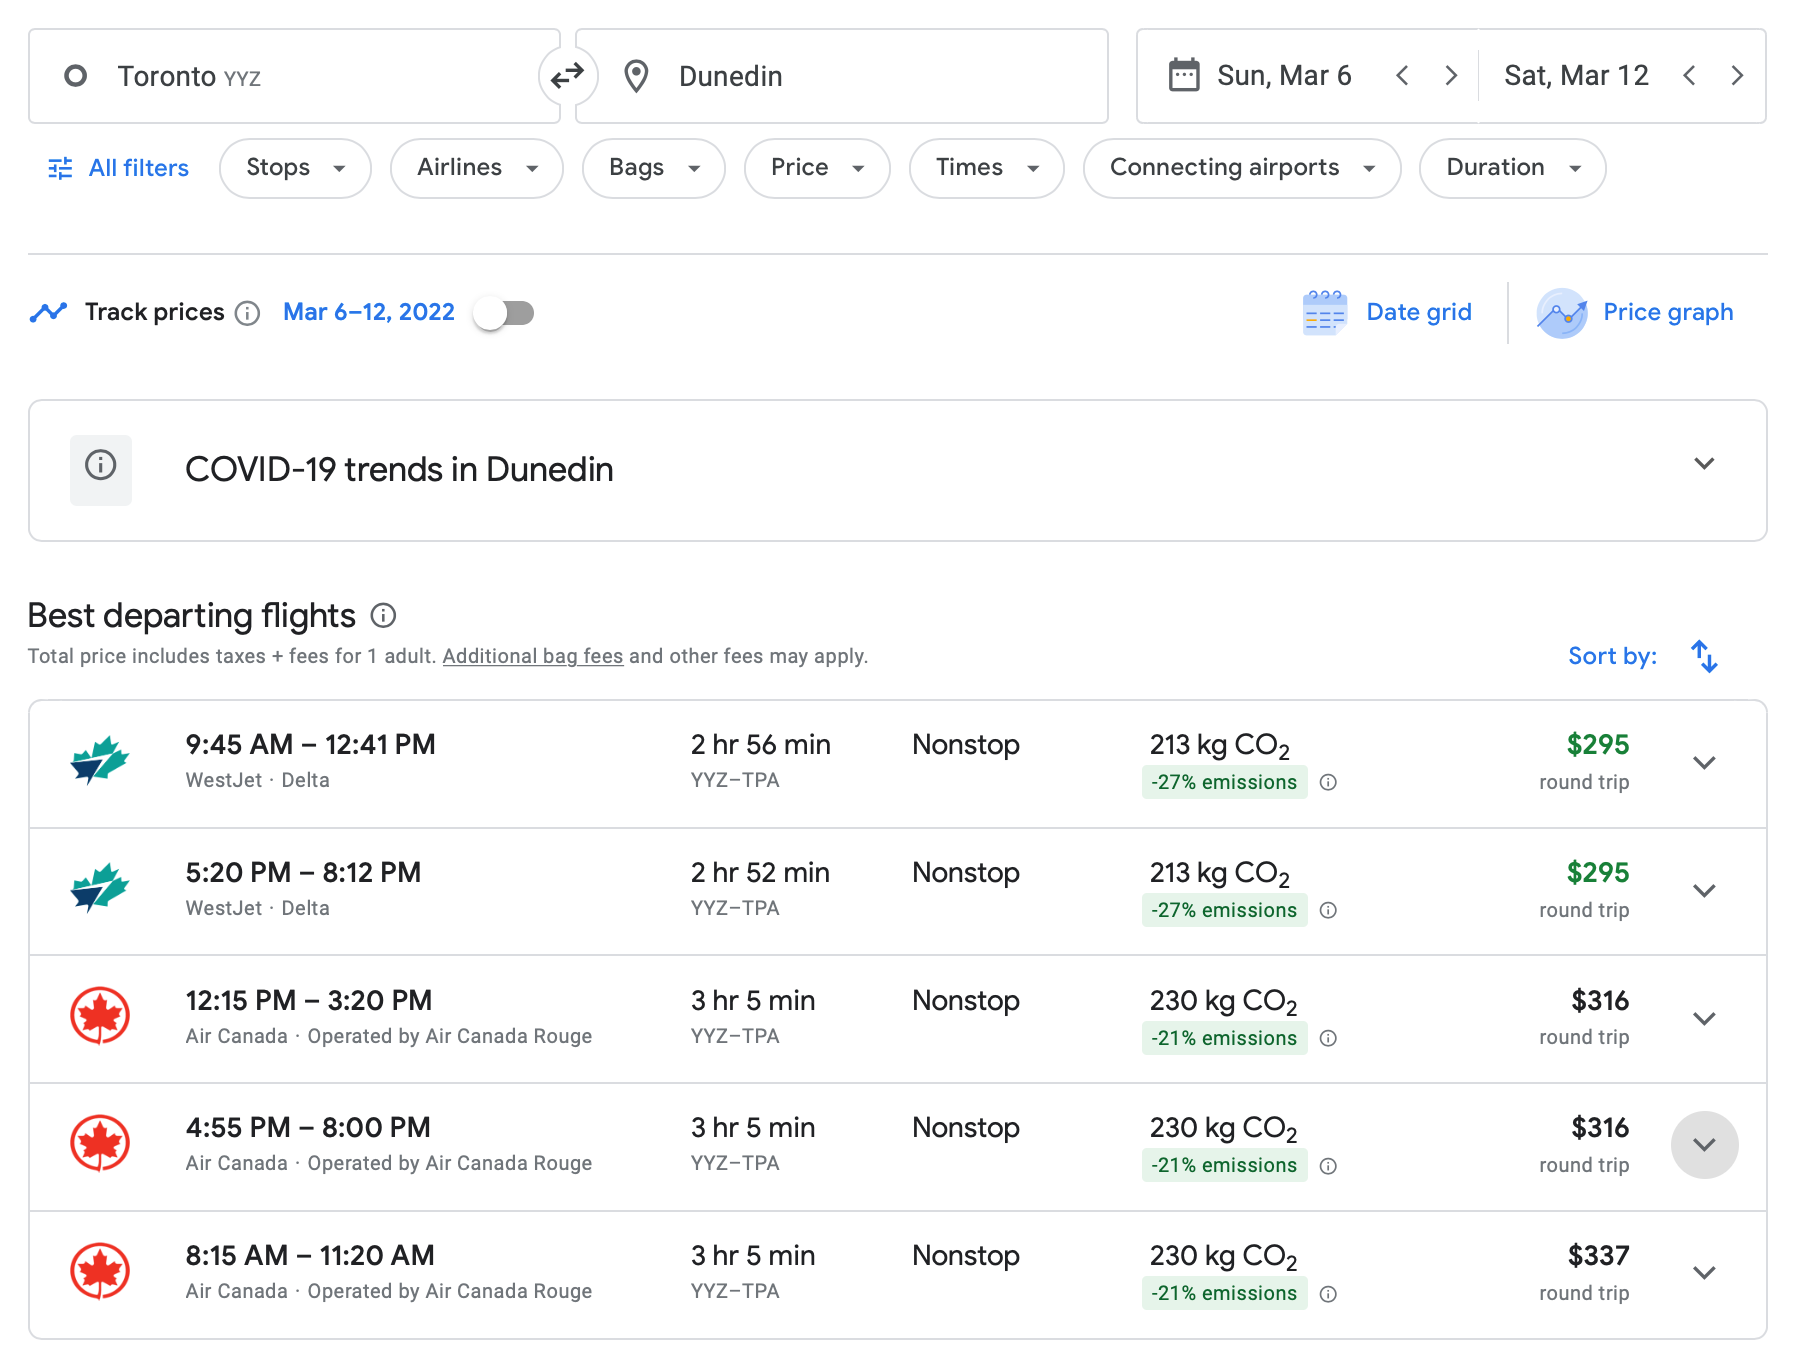Click the sort order arrows icon
The height and width of the screenshot is (1354, 1818).
pyautogui.click(x=1704, y=657)
